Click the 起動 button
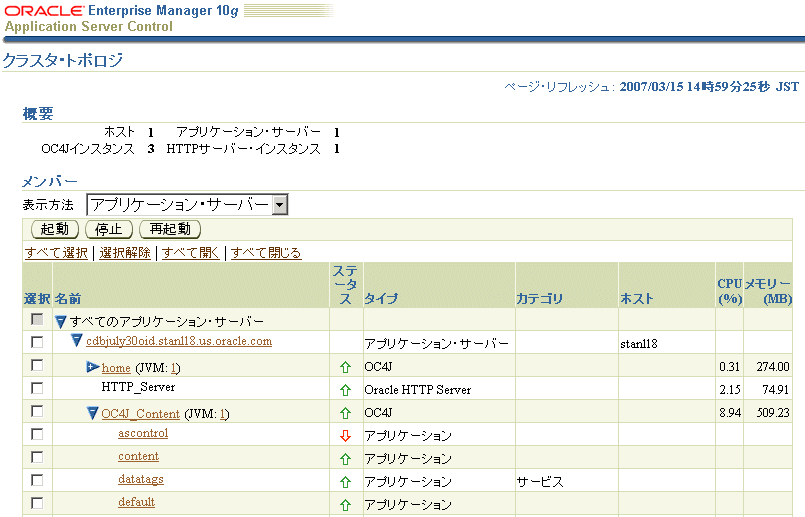 [55, 229]
